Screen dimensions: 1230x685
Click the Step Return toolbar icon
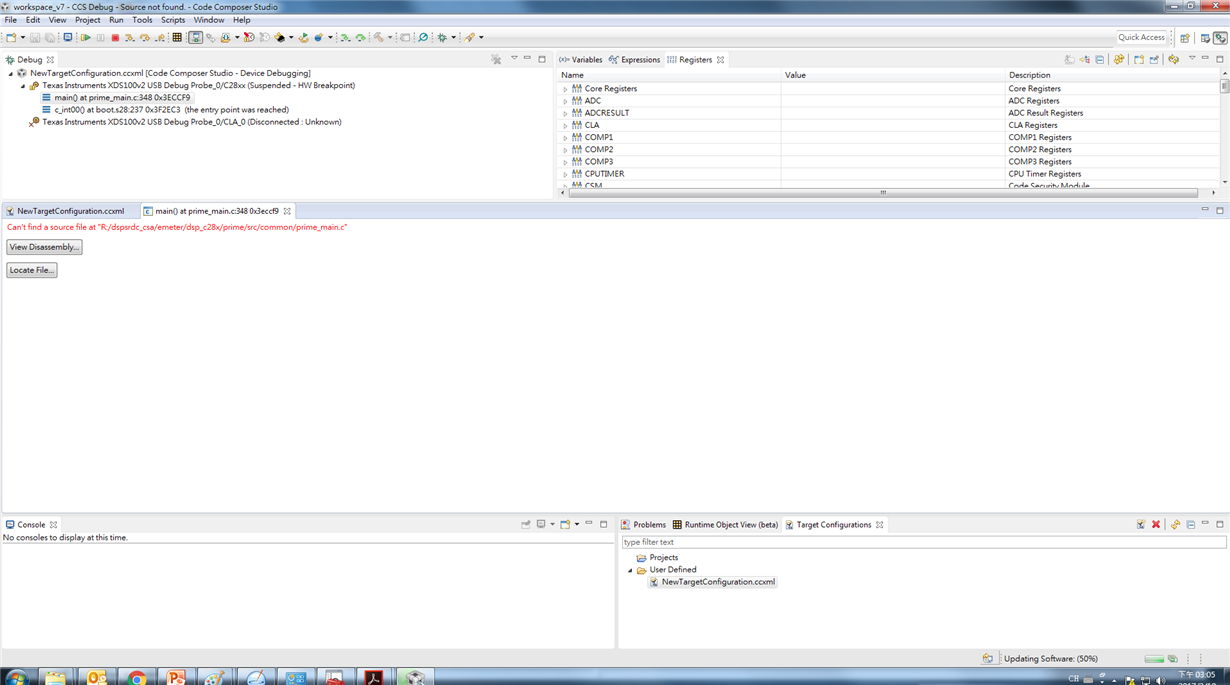[160, 37]
